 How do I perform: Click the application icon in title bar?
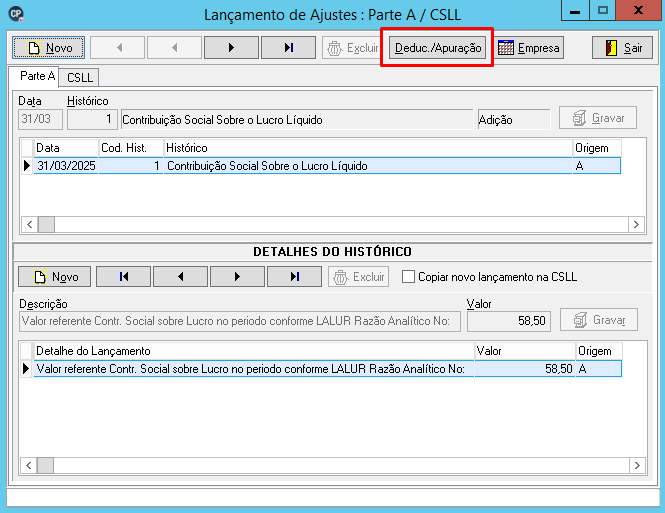[17, 14]
